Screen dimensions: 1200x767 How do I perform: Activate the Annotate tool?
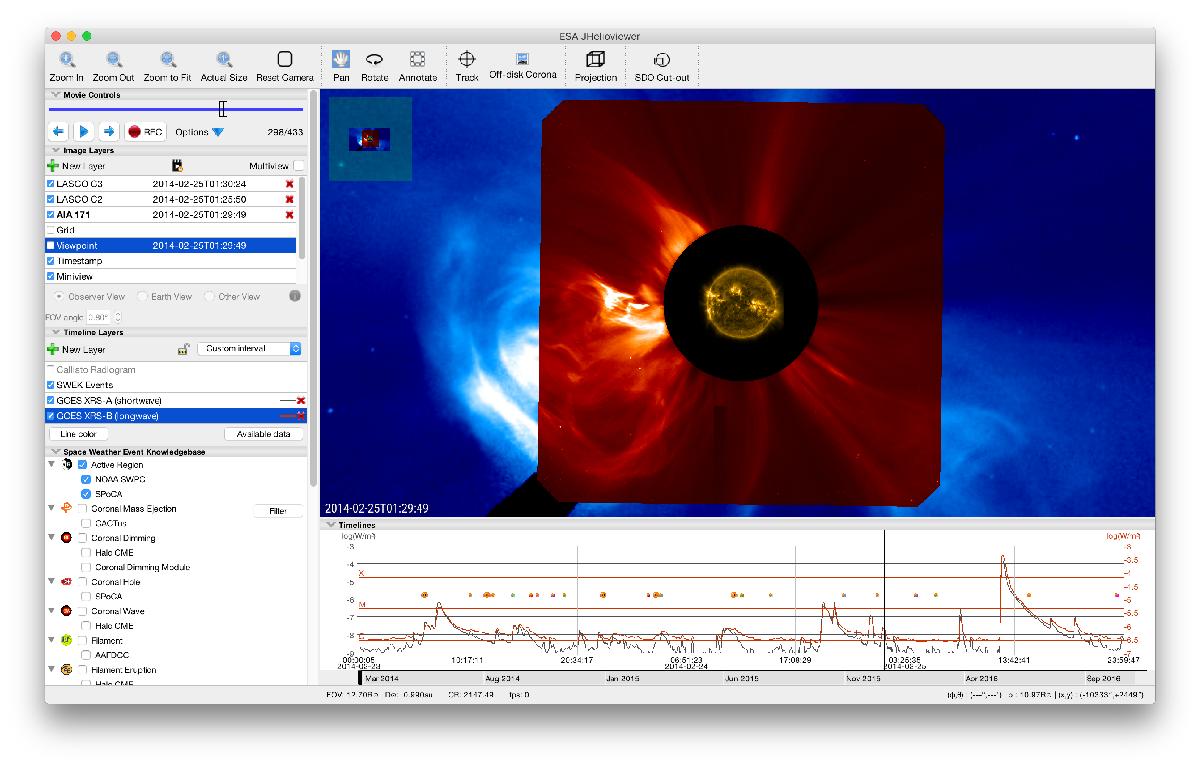coord(417,61)
